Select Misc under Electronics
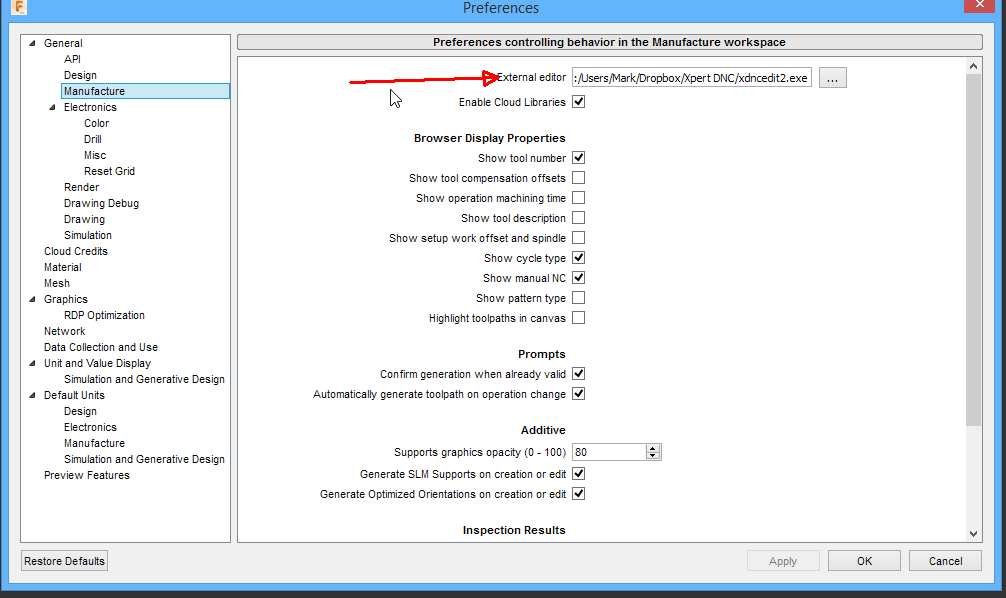 pyautogui.click(x=95, y=155)
